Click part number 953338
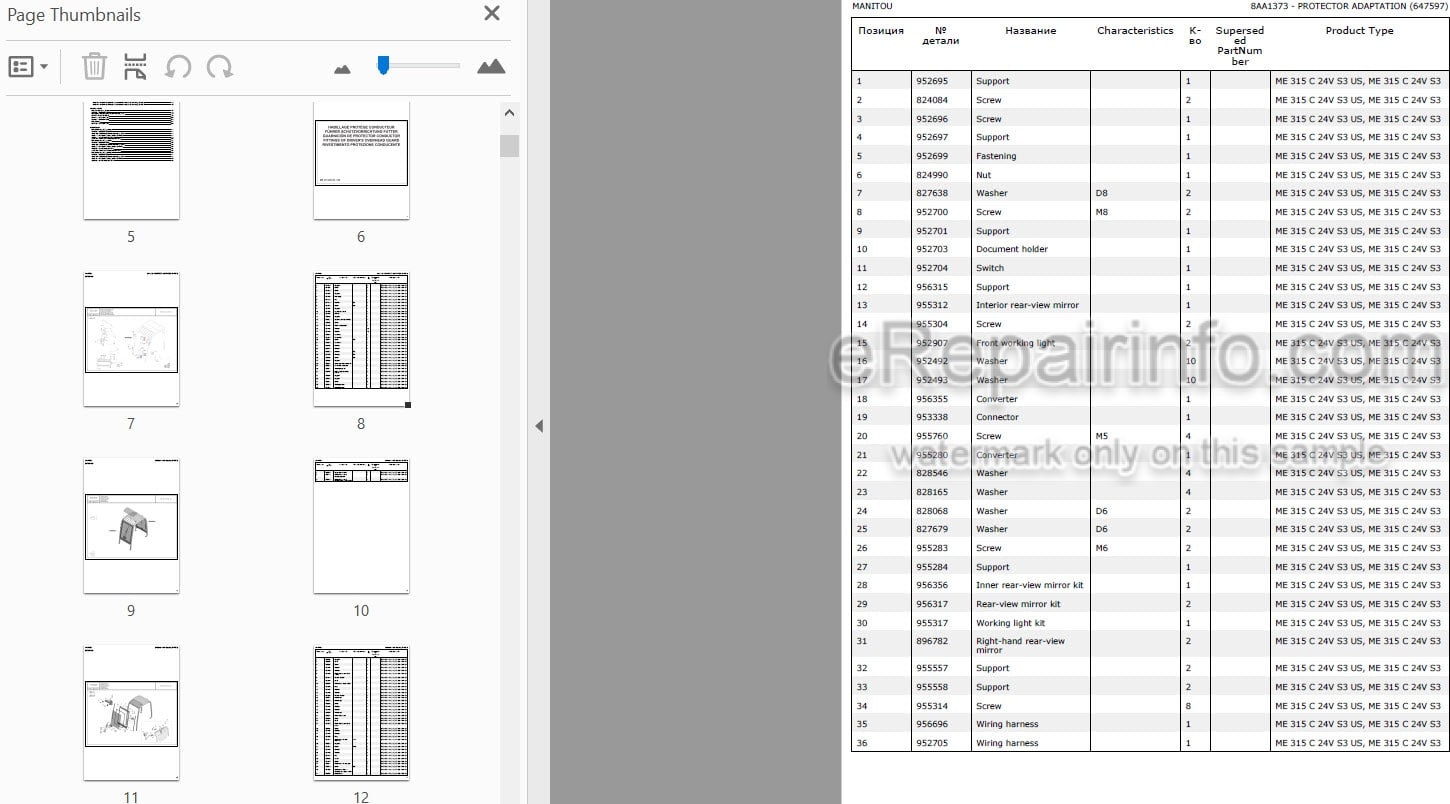 click(931, 417)
